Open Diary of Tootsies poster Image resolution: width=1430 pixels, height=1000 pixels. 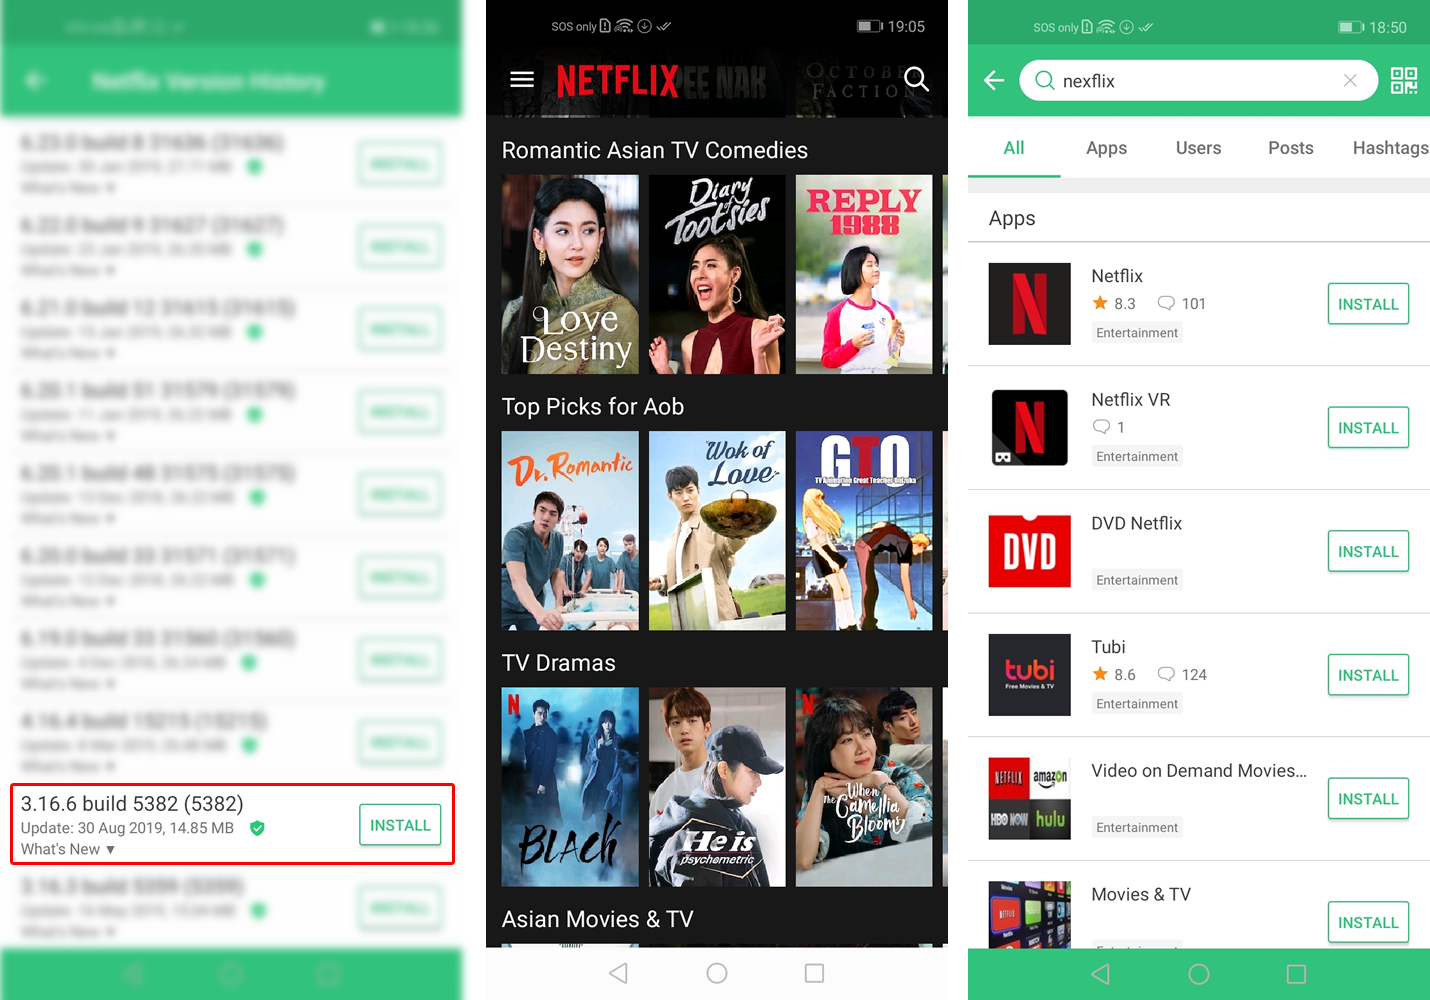click(x=717, y=274)
